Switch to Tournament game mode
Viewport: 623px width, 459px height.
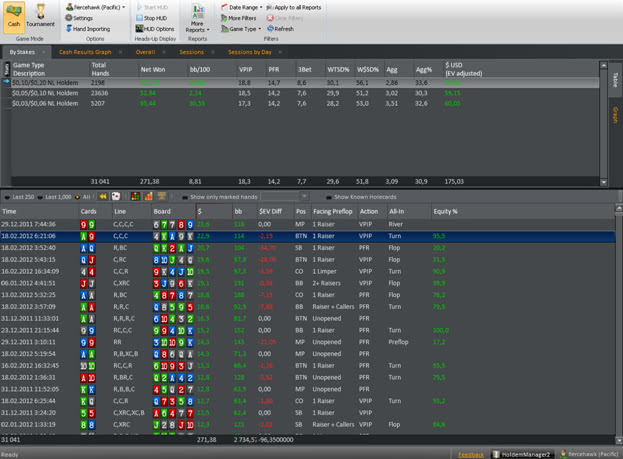click(40, 17)
